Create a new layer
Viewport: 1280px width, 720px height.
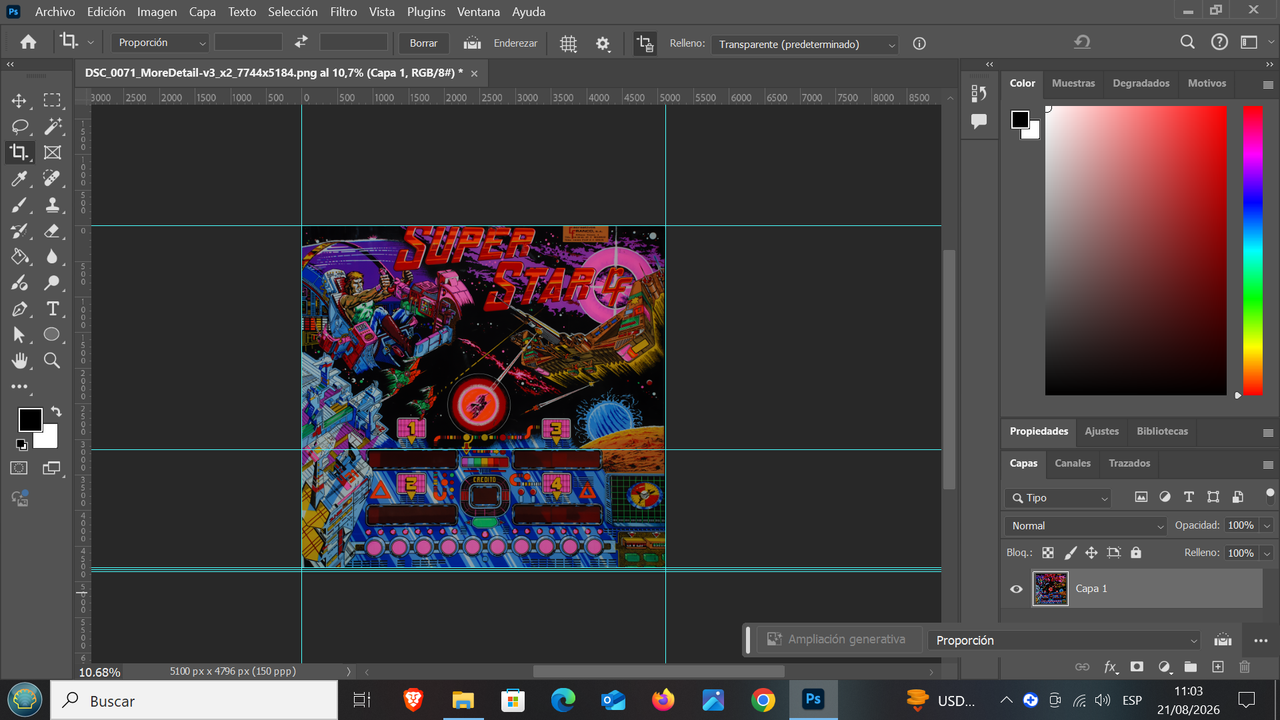[x=1218, y=667]
